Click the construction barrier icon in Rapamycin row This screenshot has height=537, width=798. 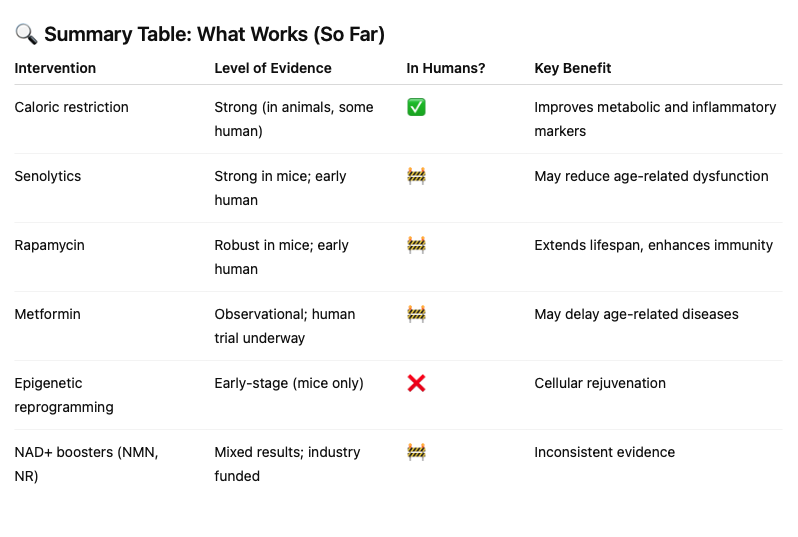coord(416,245)
